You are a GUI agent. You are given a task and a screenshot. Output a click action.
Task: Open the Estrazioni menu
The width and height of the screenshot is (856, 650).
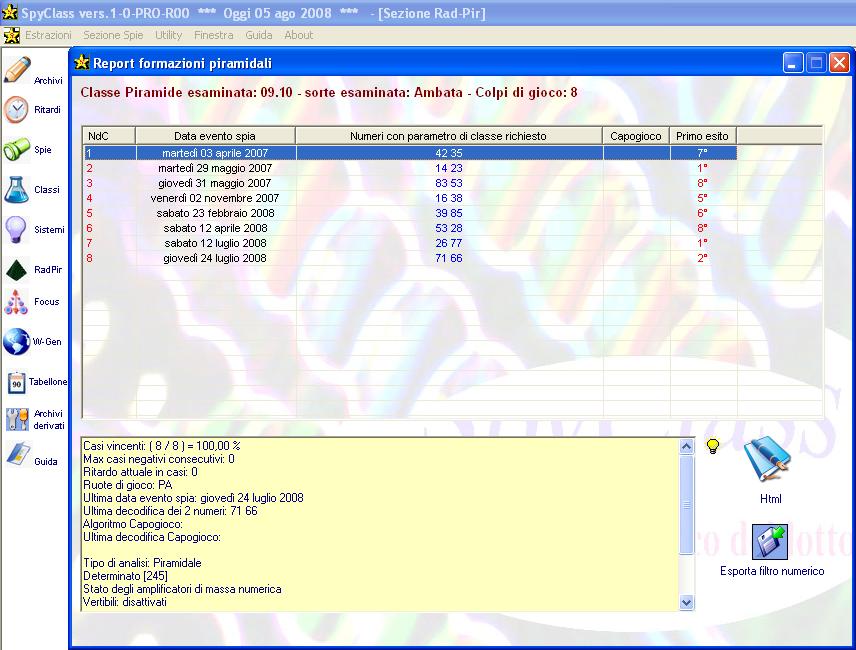click(x=48, y=35)
